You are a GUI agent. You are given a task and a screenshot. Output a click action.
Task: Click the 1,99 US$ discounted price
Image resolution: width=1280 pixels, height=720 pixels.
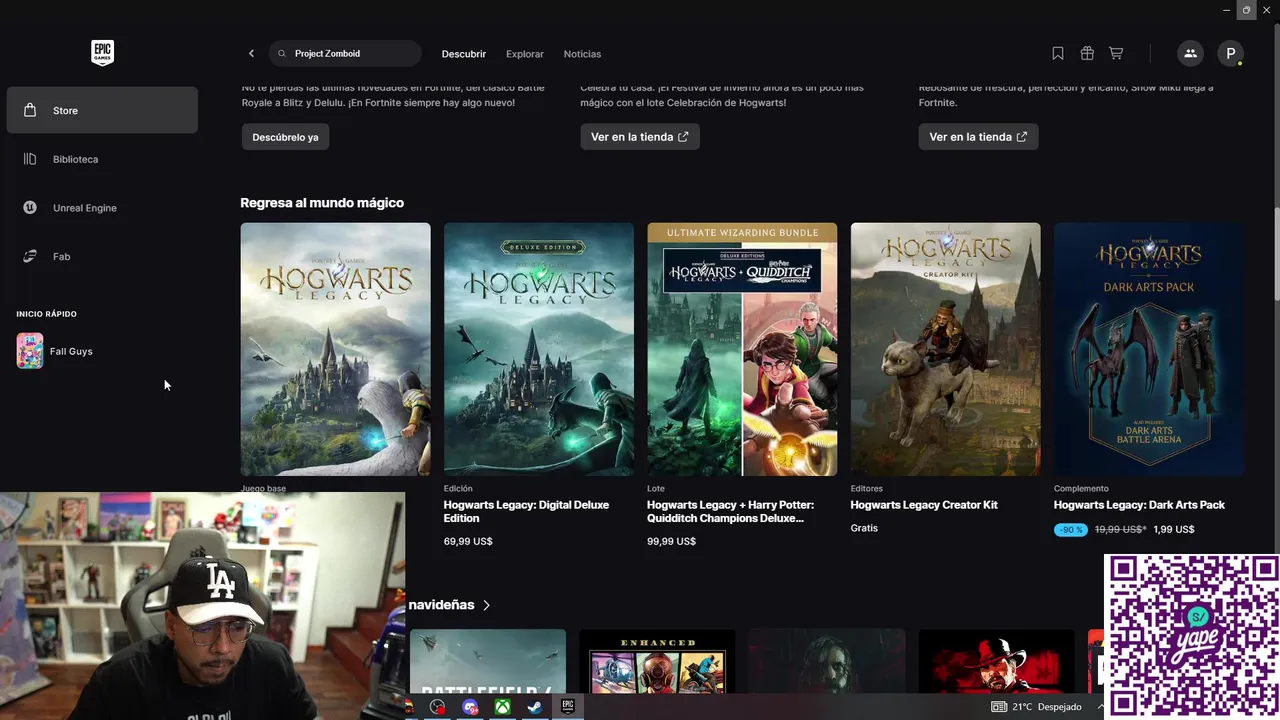tap(1174, 529)
